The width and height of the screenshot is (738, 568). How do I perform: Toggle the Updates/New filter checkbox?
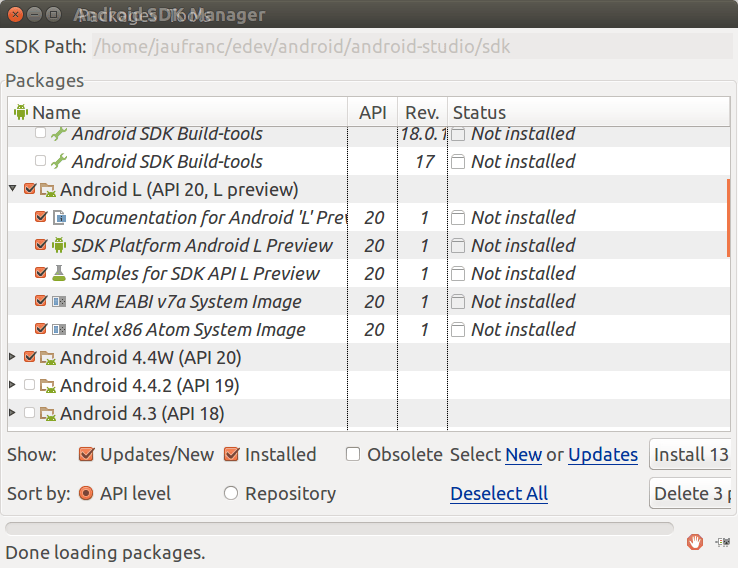click(86, 454)
